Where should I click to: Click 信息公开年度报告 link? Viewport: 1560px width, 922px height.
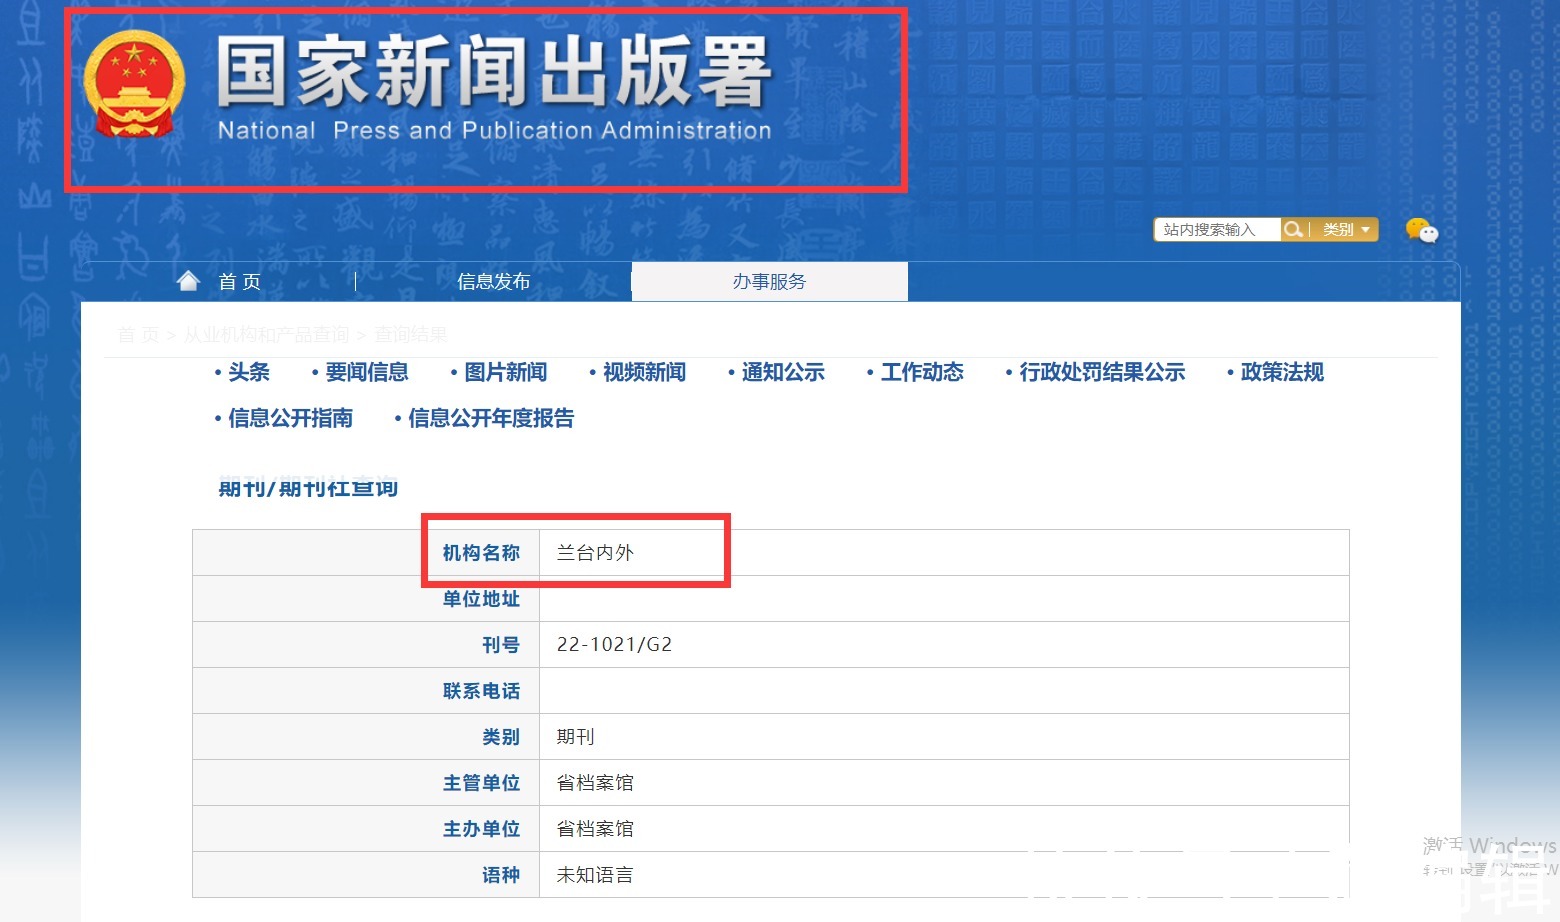click(x=490, y=419)
